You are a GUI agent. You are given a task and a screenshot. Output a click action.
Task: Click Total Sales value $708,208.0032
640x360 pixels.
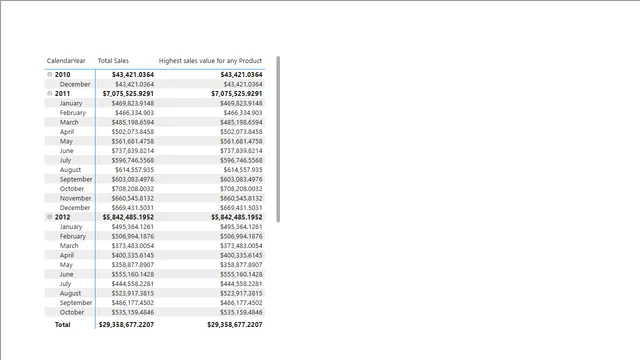coord(133,189)
